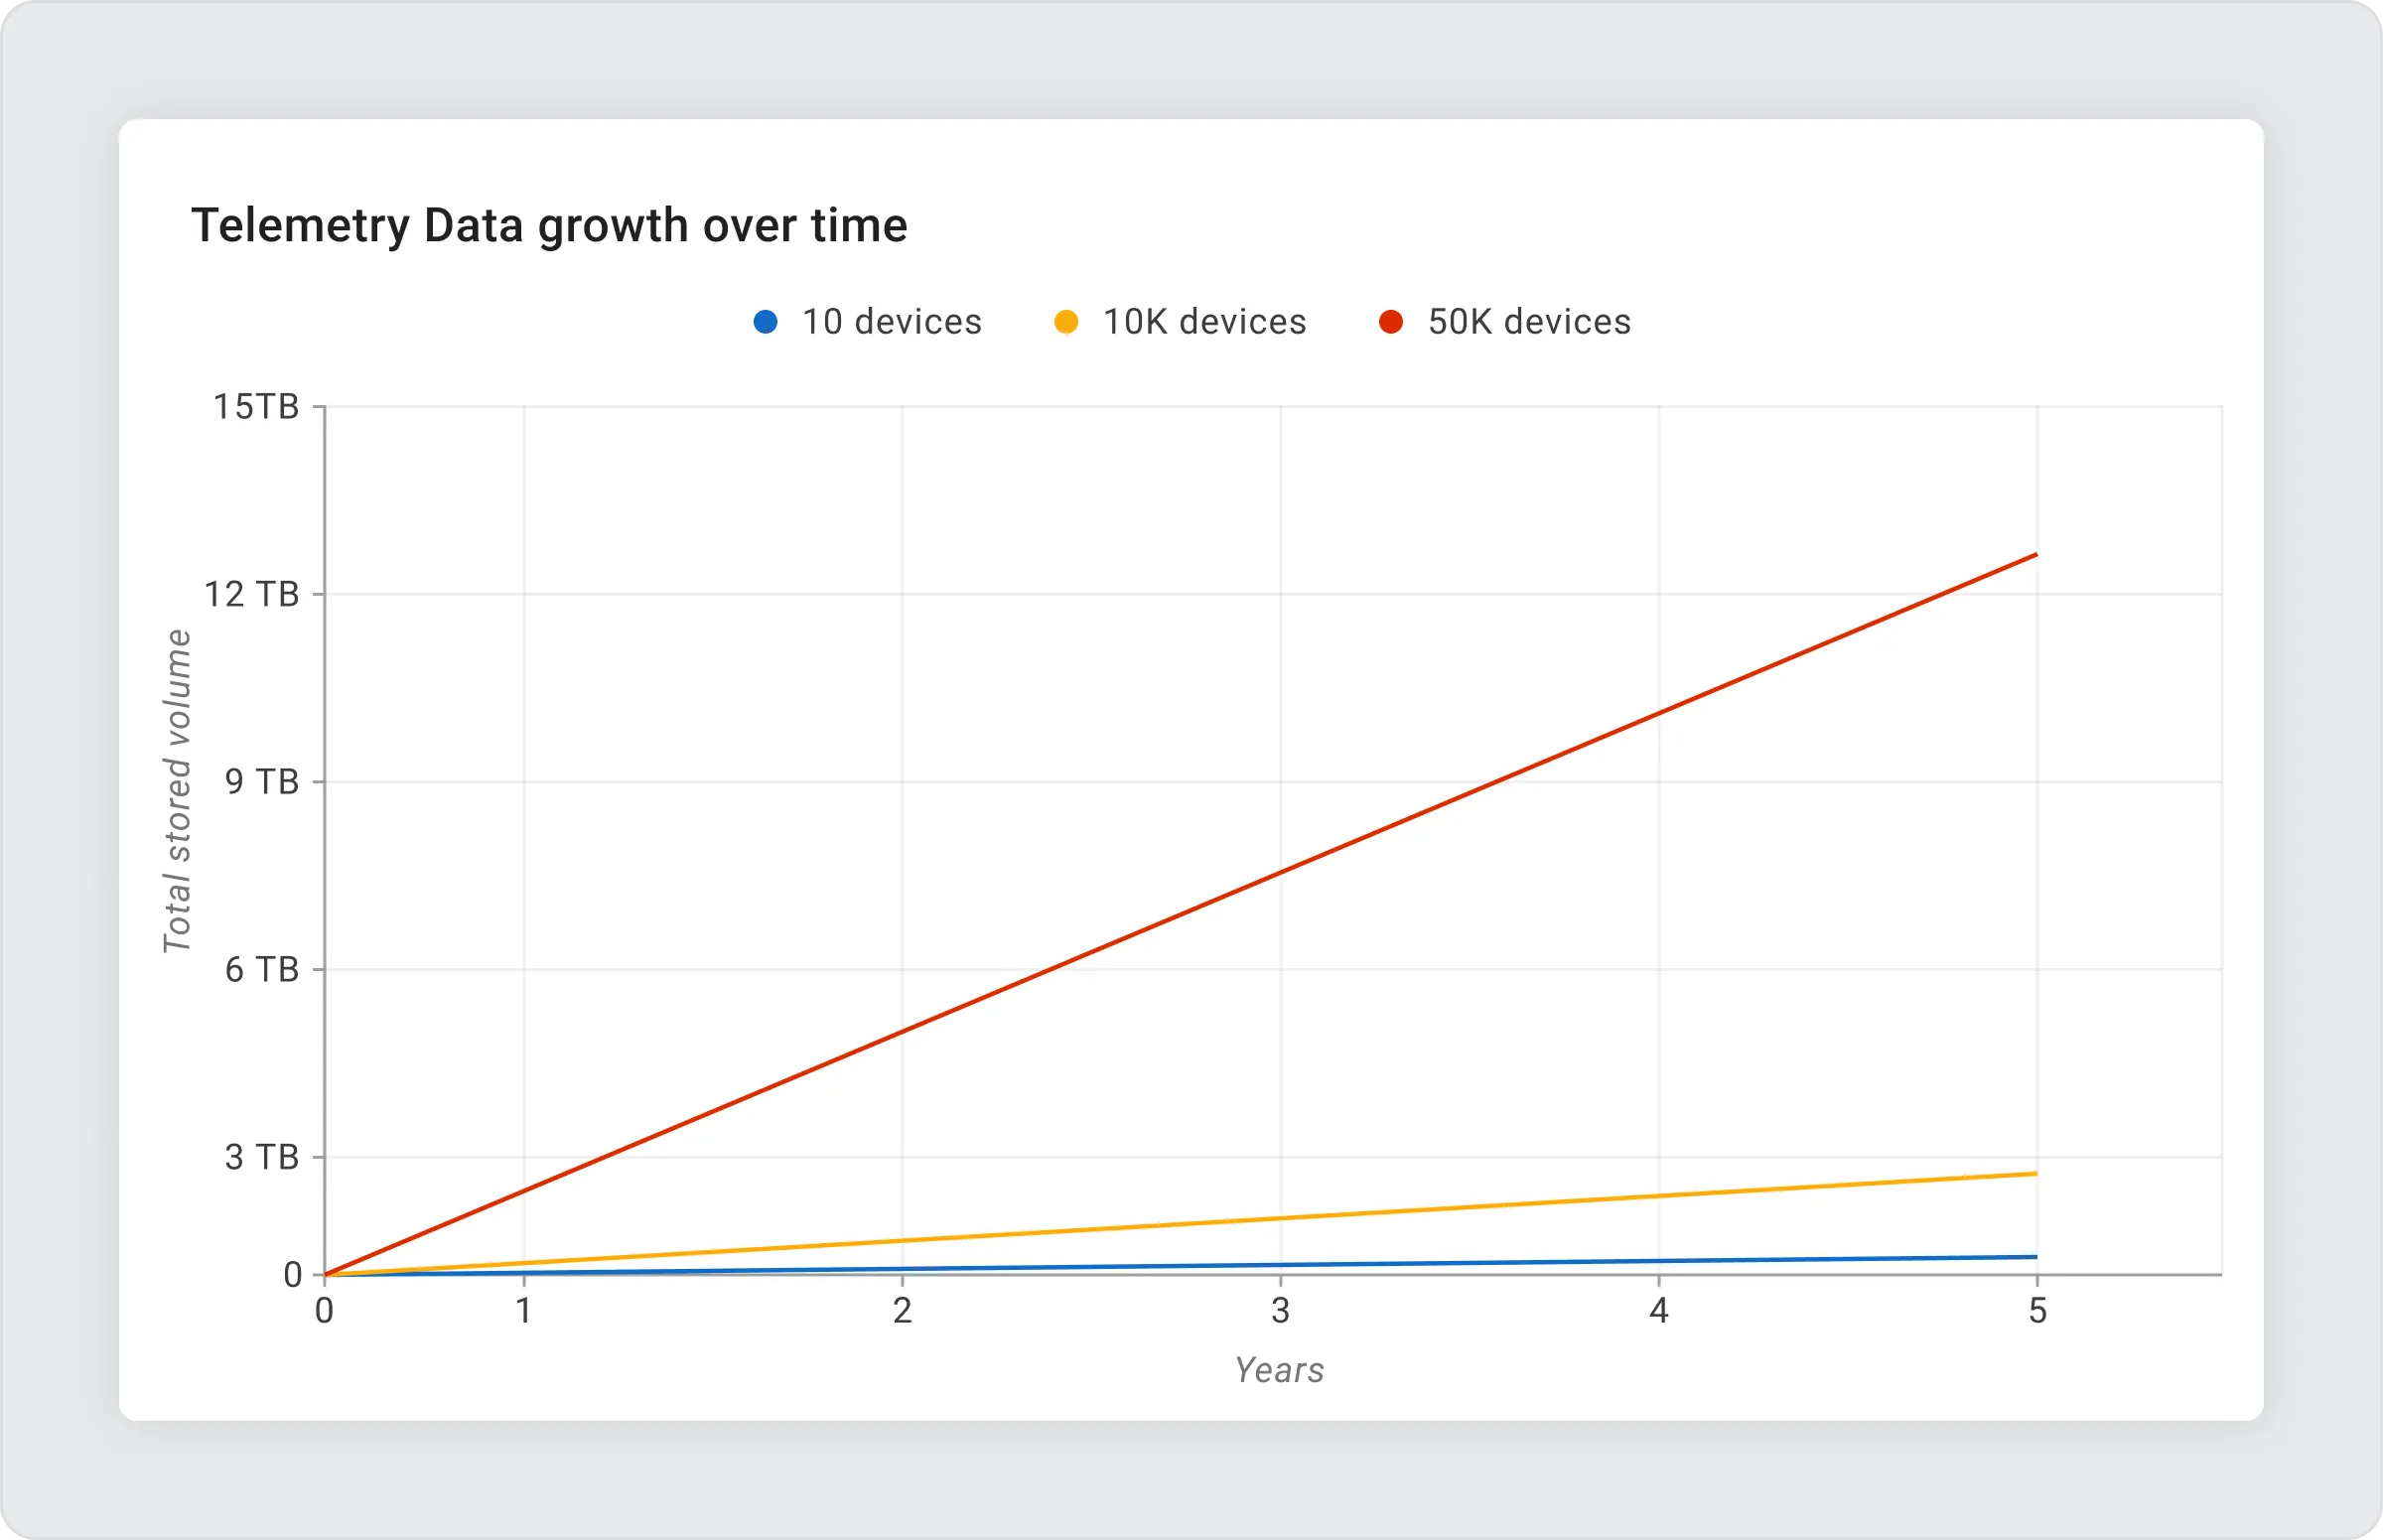Click x-axis tick label 1

point(523,1311)
